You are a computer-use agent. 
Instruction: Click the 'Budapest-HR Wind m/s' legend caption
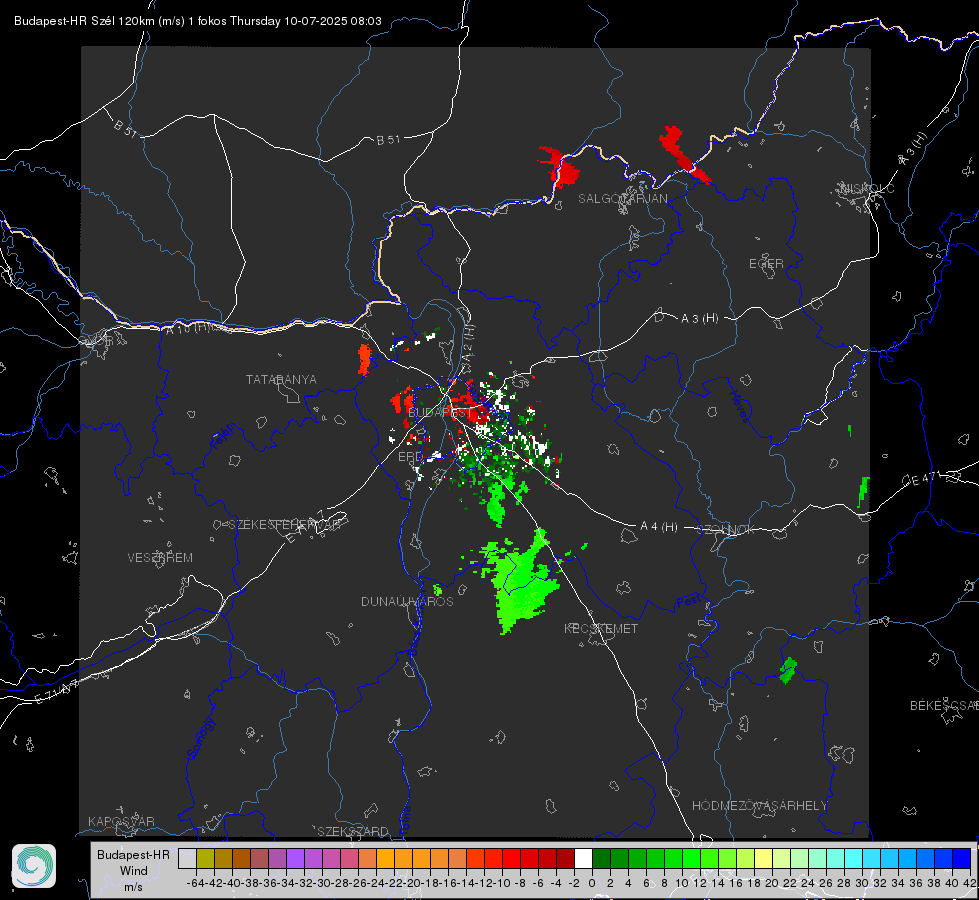click(x=134, y=870)
